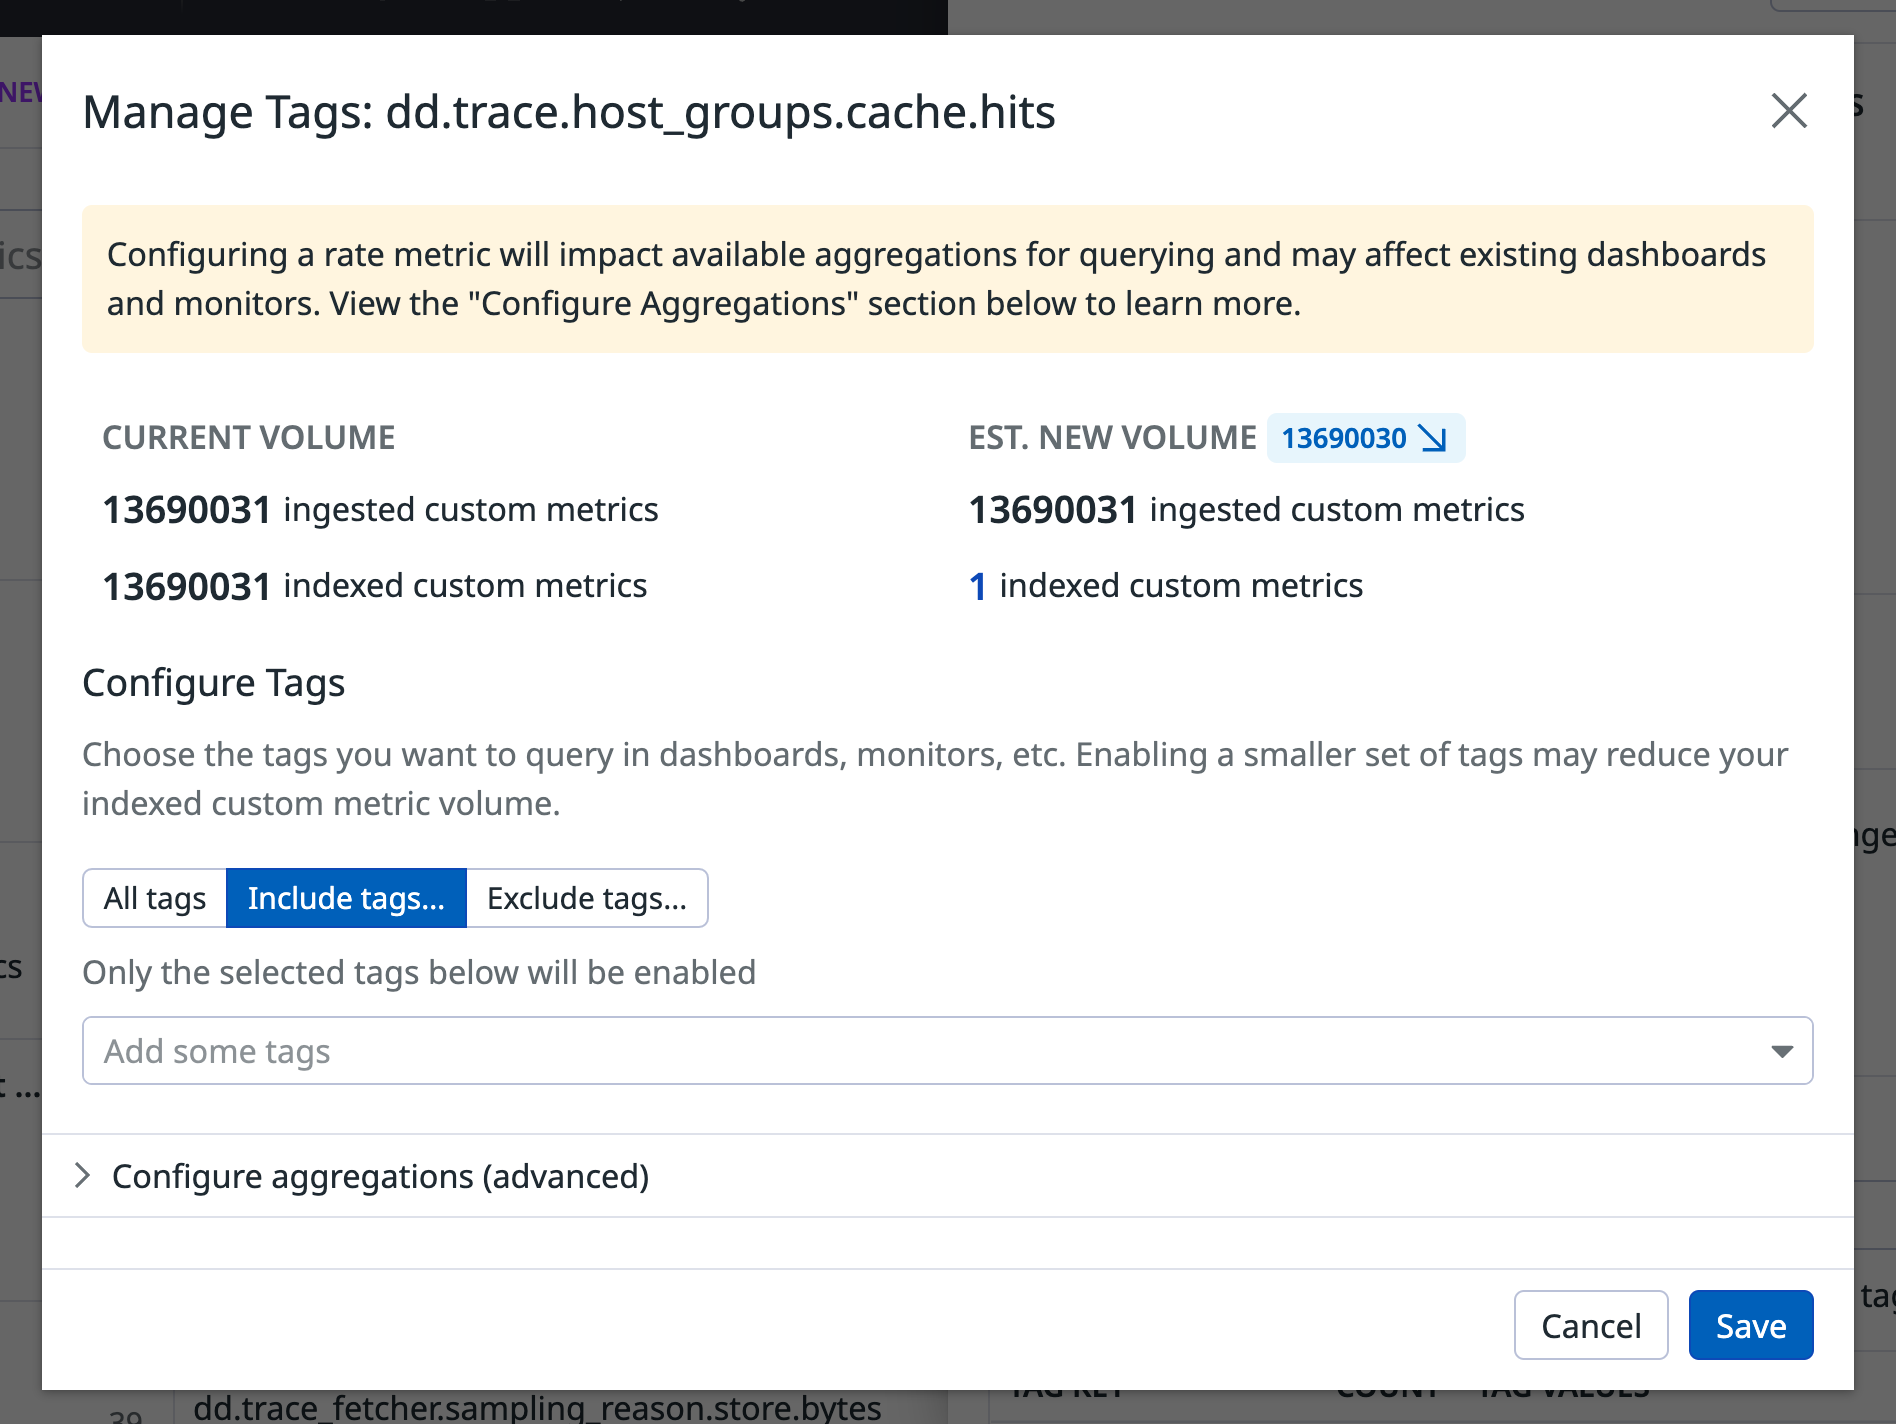The width and height of the screenshot is (1896, 1424).
Task: Save the tag configuration
Action: [1750, 1325]
